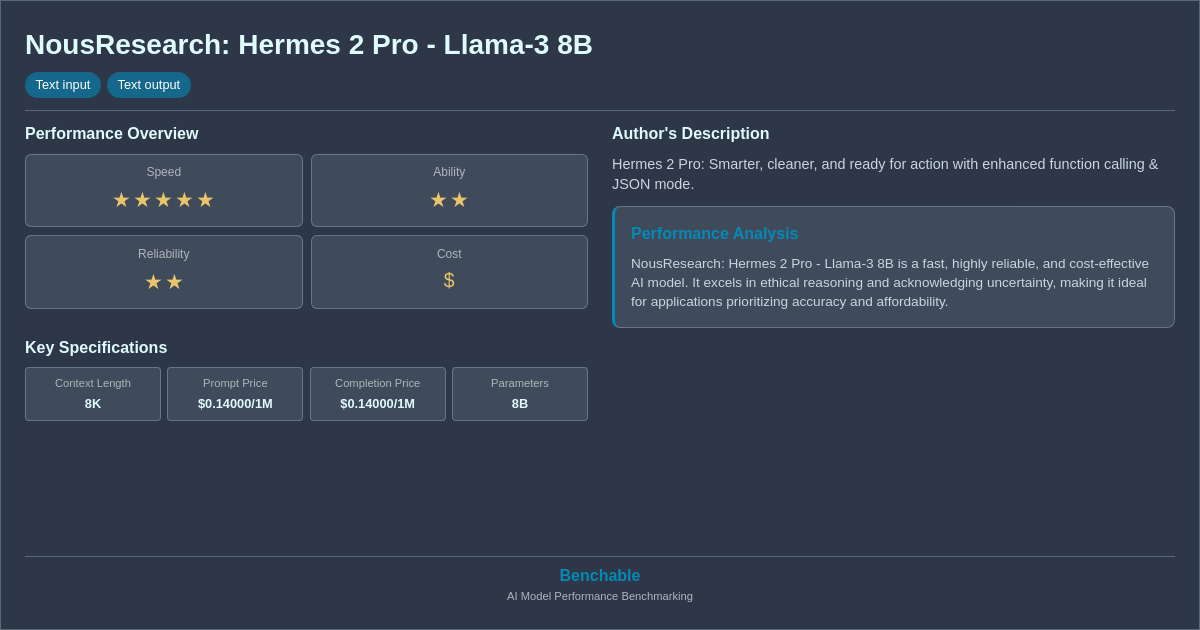Click the AI Model Performance Benchmarking tagline
Image resolution: width=1200 pixels, height=630 pixels.
coord(600,596)
